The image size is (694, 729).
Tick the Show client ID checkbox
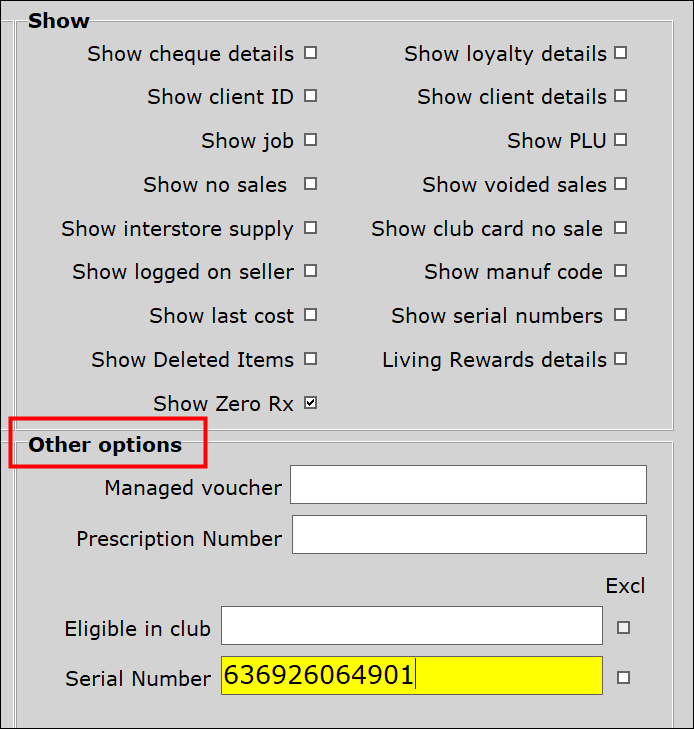[x=311, y=96]
